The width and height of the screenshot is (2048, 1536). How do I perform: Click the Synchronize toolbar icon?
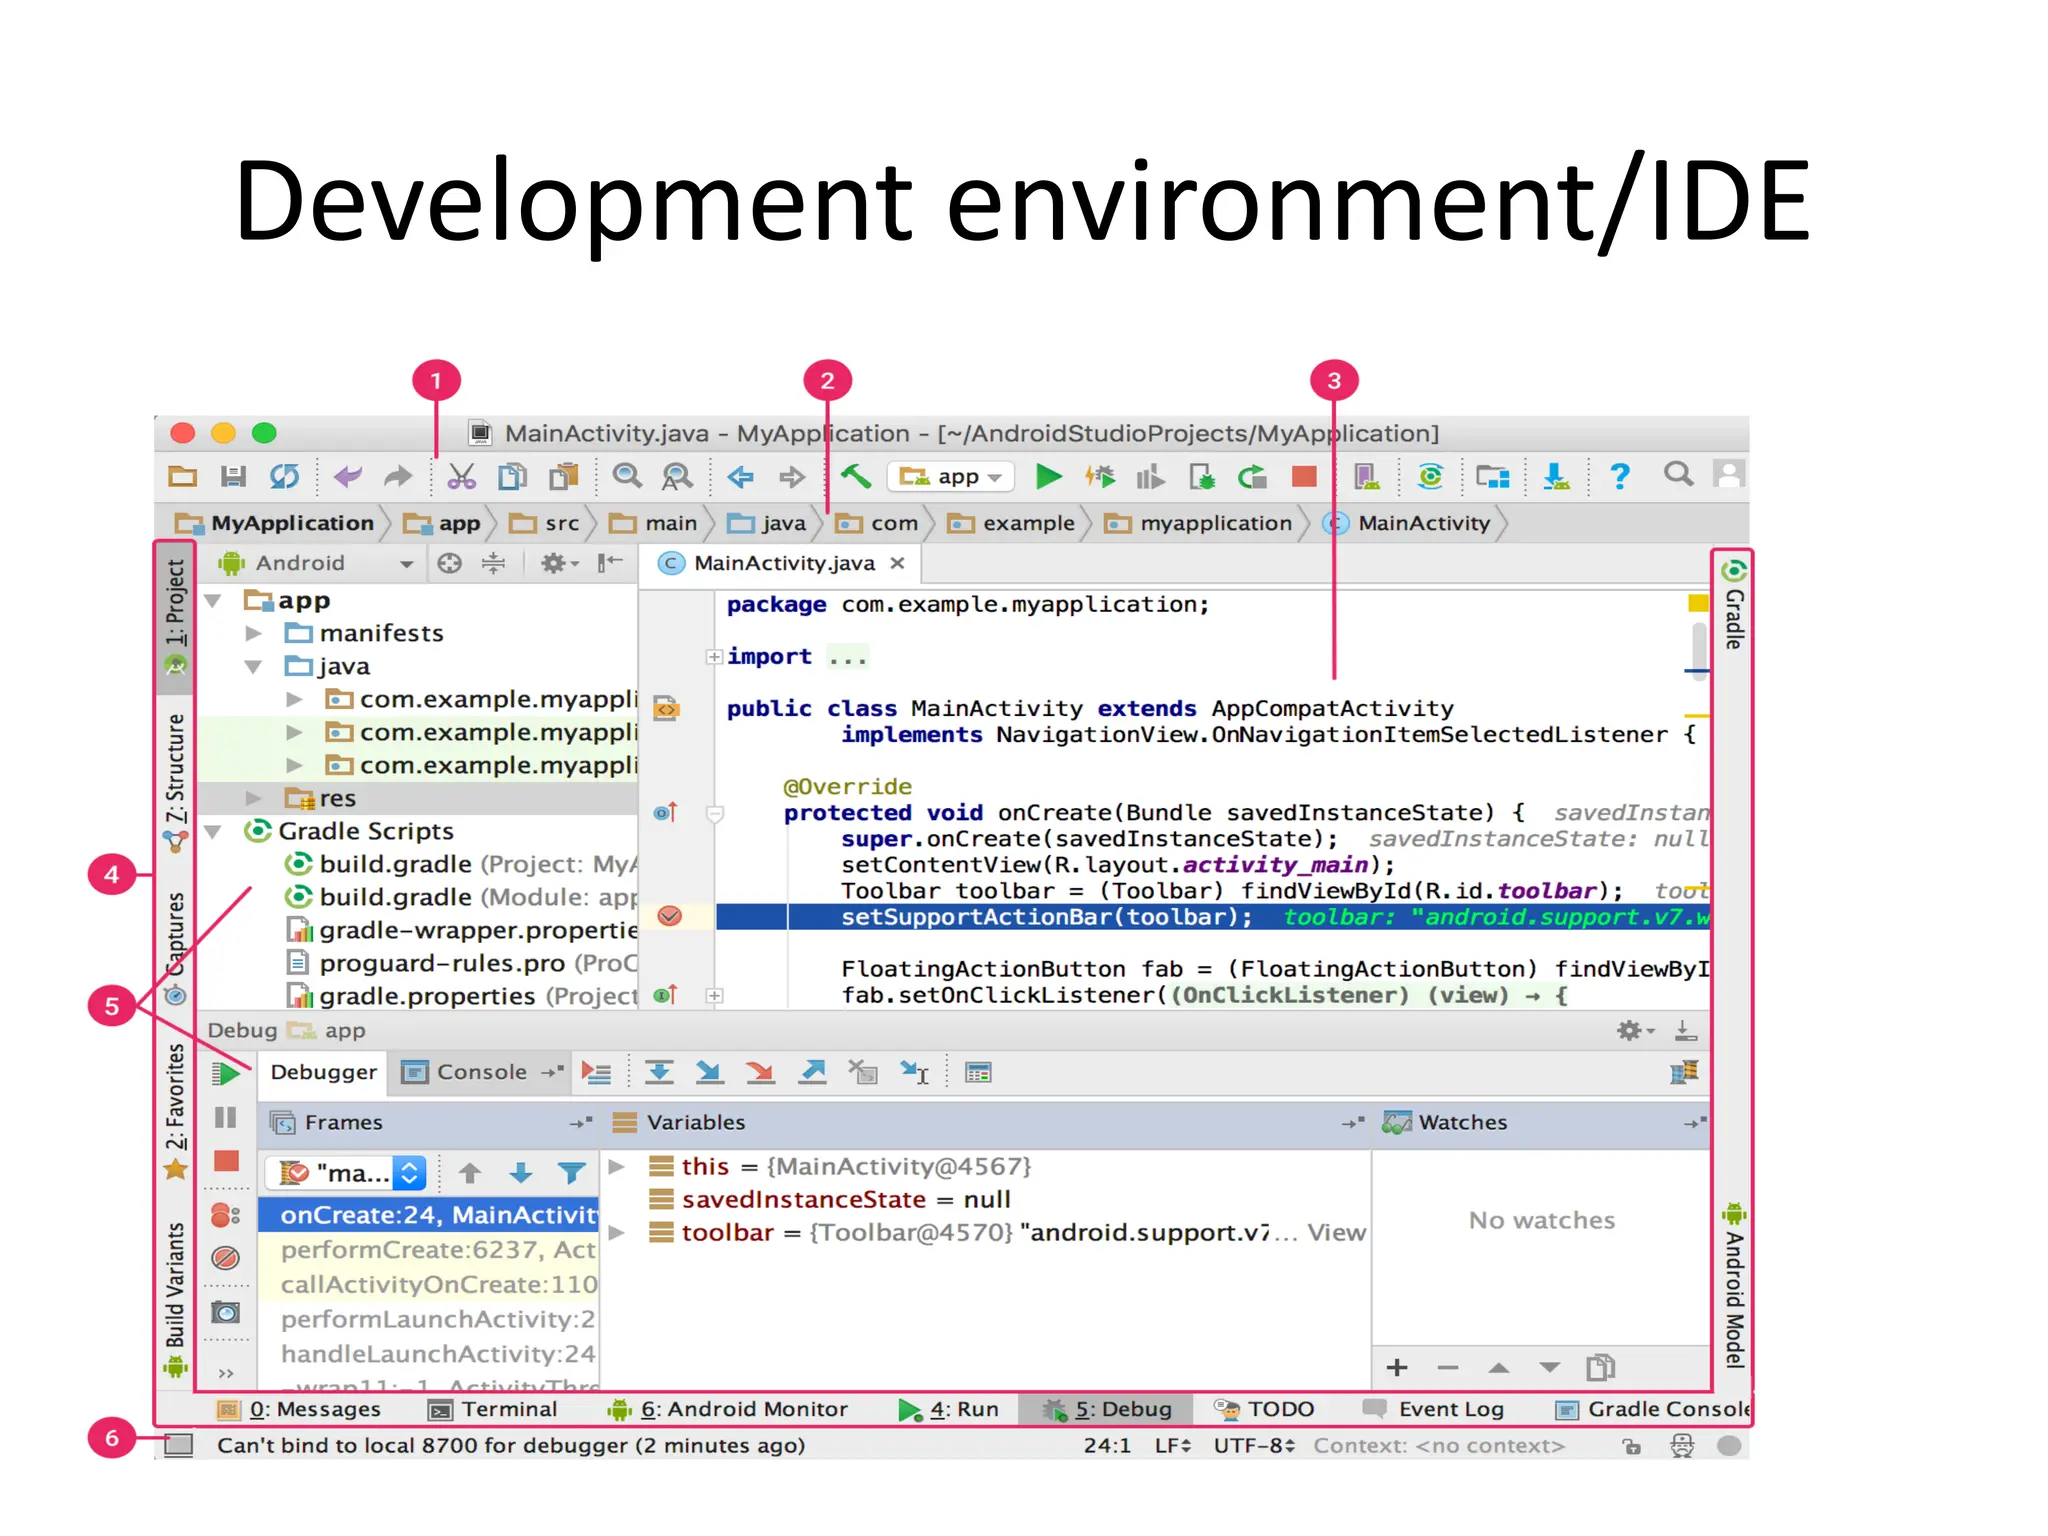pyautogui.click(x=285, y=477)
